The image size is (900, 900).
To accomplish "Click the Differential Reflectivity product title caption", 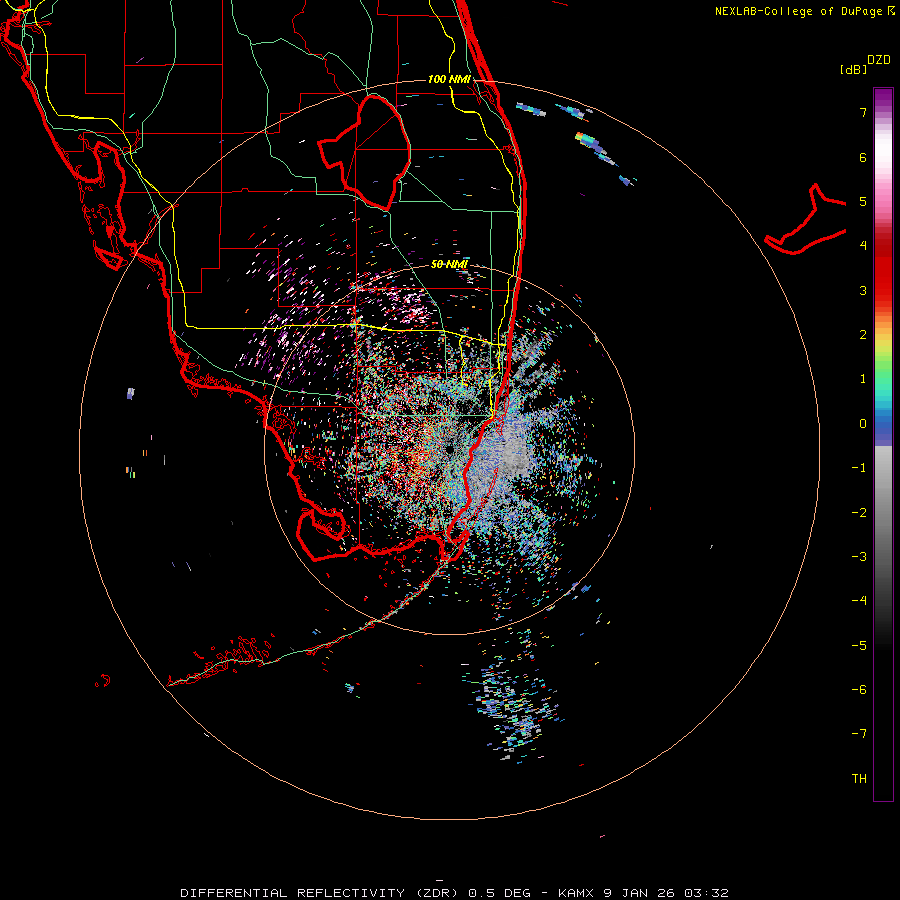I will pos(454,893).
